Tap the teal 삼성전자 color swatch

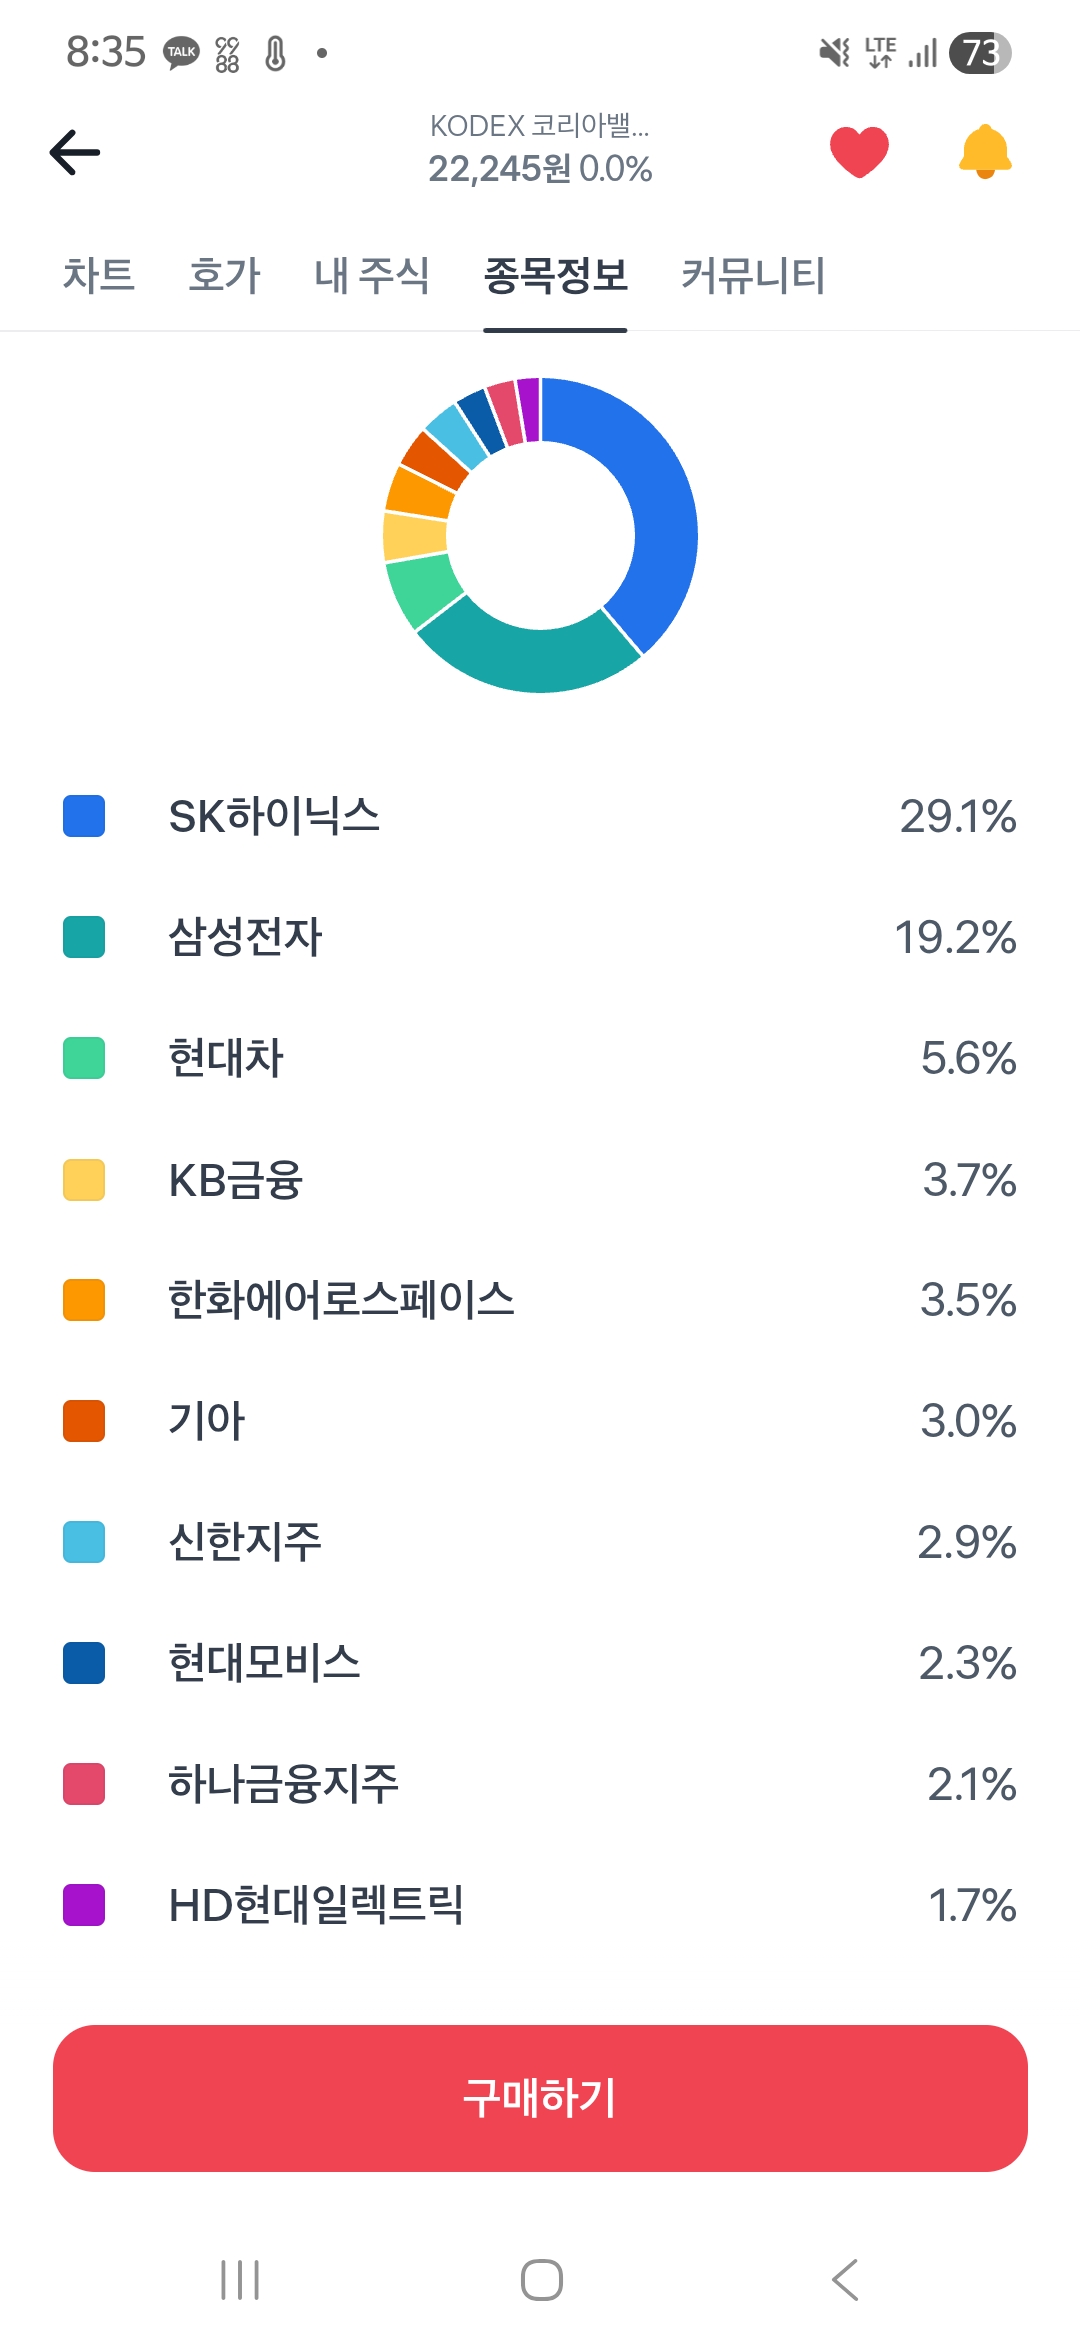84,937
